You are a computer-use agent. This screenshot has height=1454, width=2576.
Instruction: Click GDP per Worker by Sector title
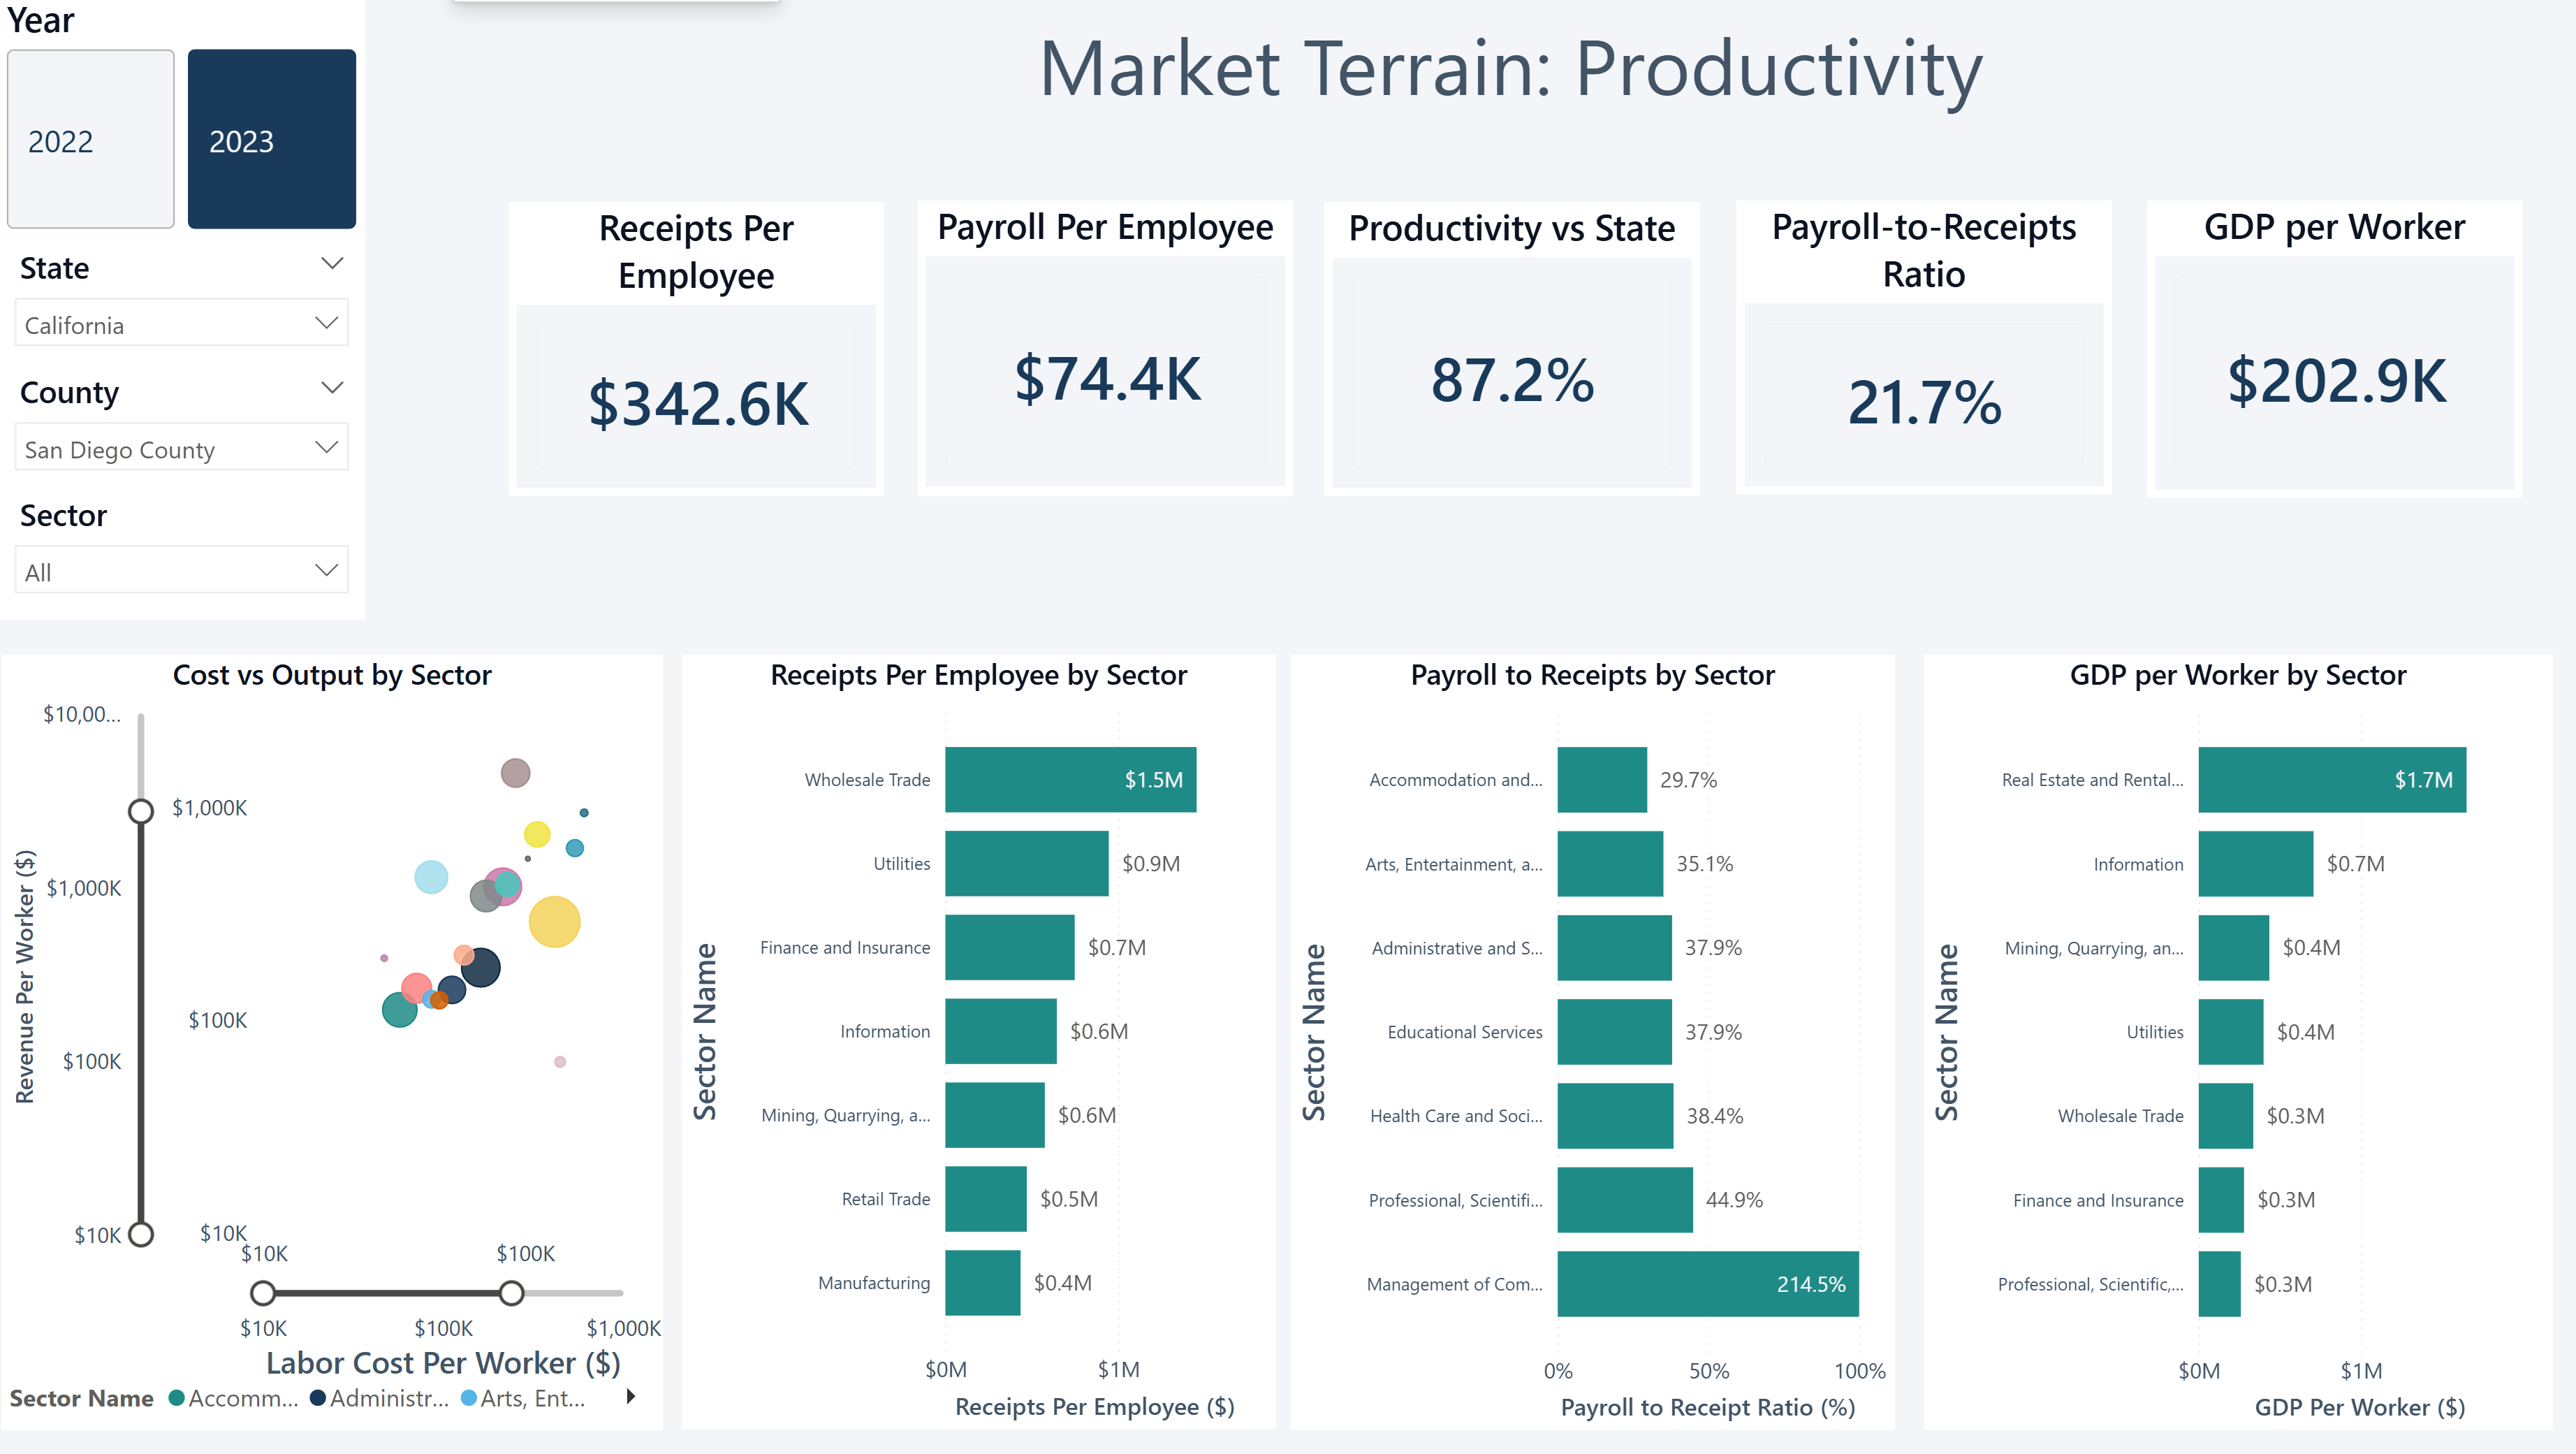point(2237,675)
